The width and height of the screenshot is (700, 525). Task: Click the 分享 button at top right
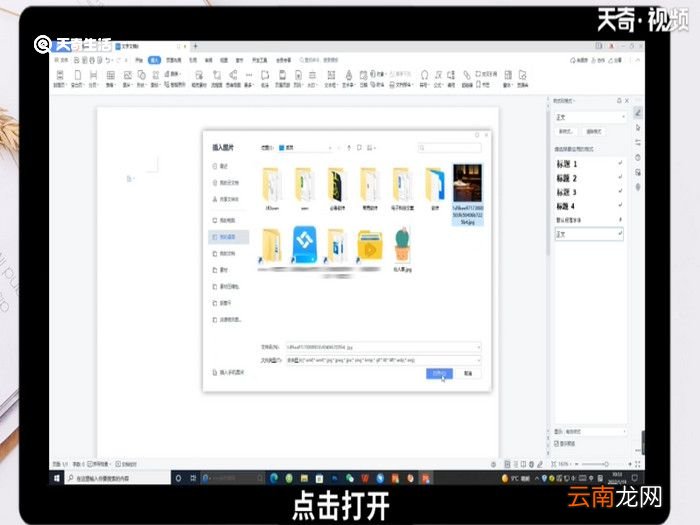[x=616, y=60]
